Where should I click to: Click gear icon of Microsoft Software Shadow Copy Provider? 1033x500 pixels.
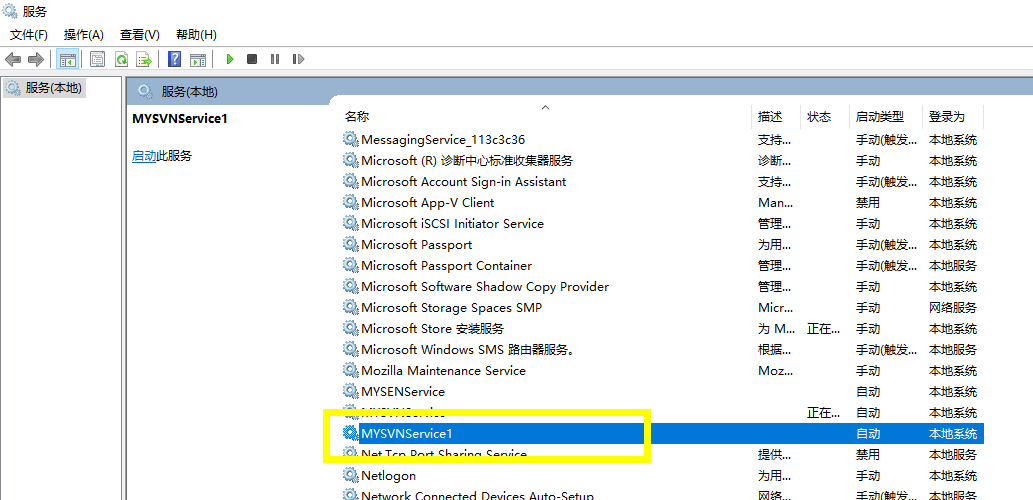tap(350, 287)
